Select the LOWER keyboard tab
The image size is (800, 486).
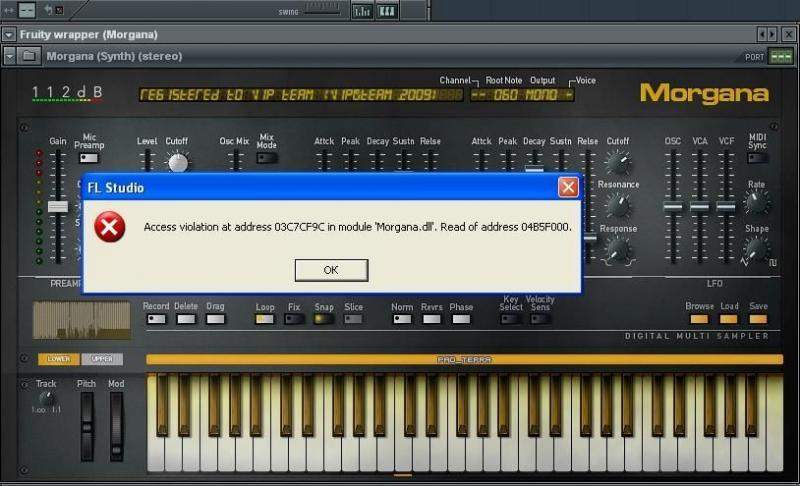point(59,359)
